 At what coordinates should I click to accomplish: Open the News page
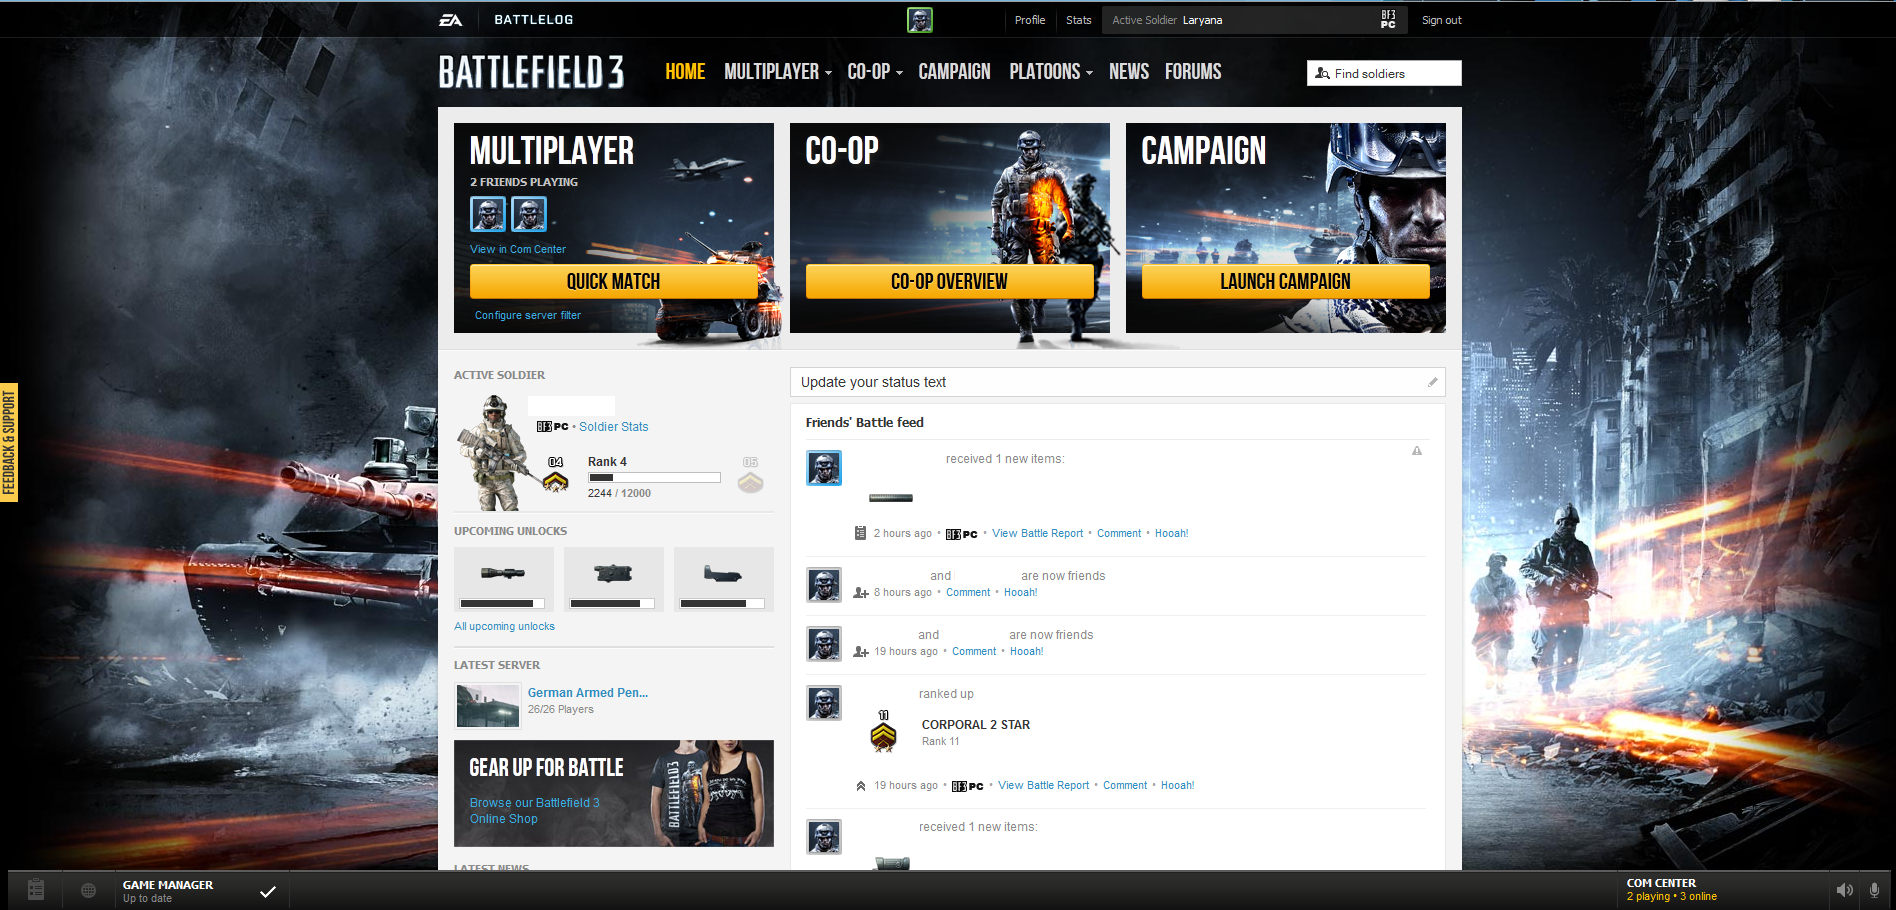click(1129, 72)
